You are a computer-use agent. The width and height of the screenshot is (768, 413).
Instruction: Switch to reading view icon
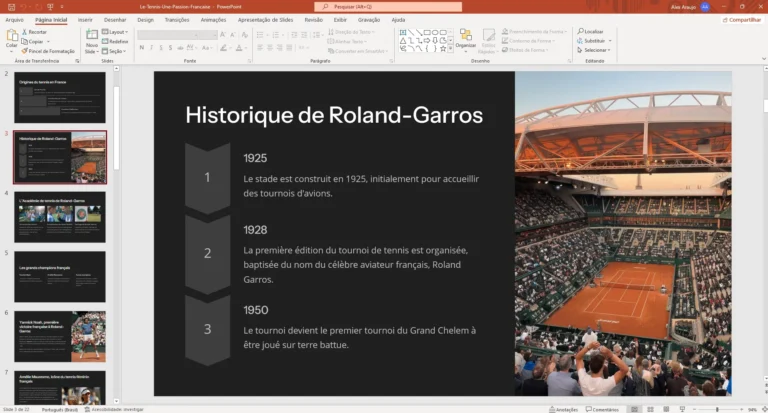(666, 409)
